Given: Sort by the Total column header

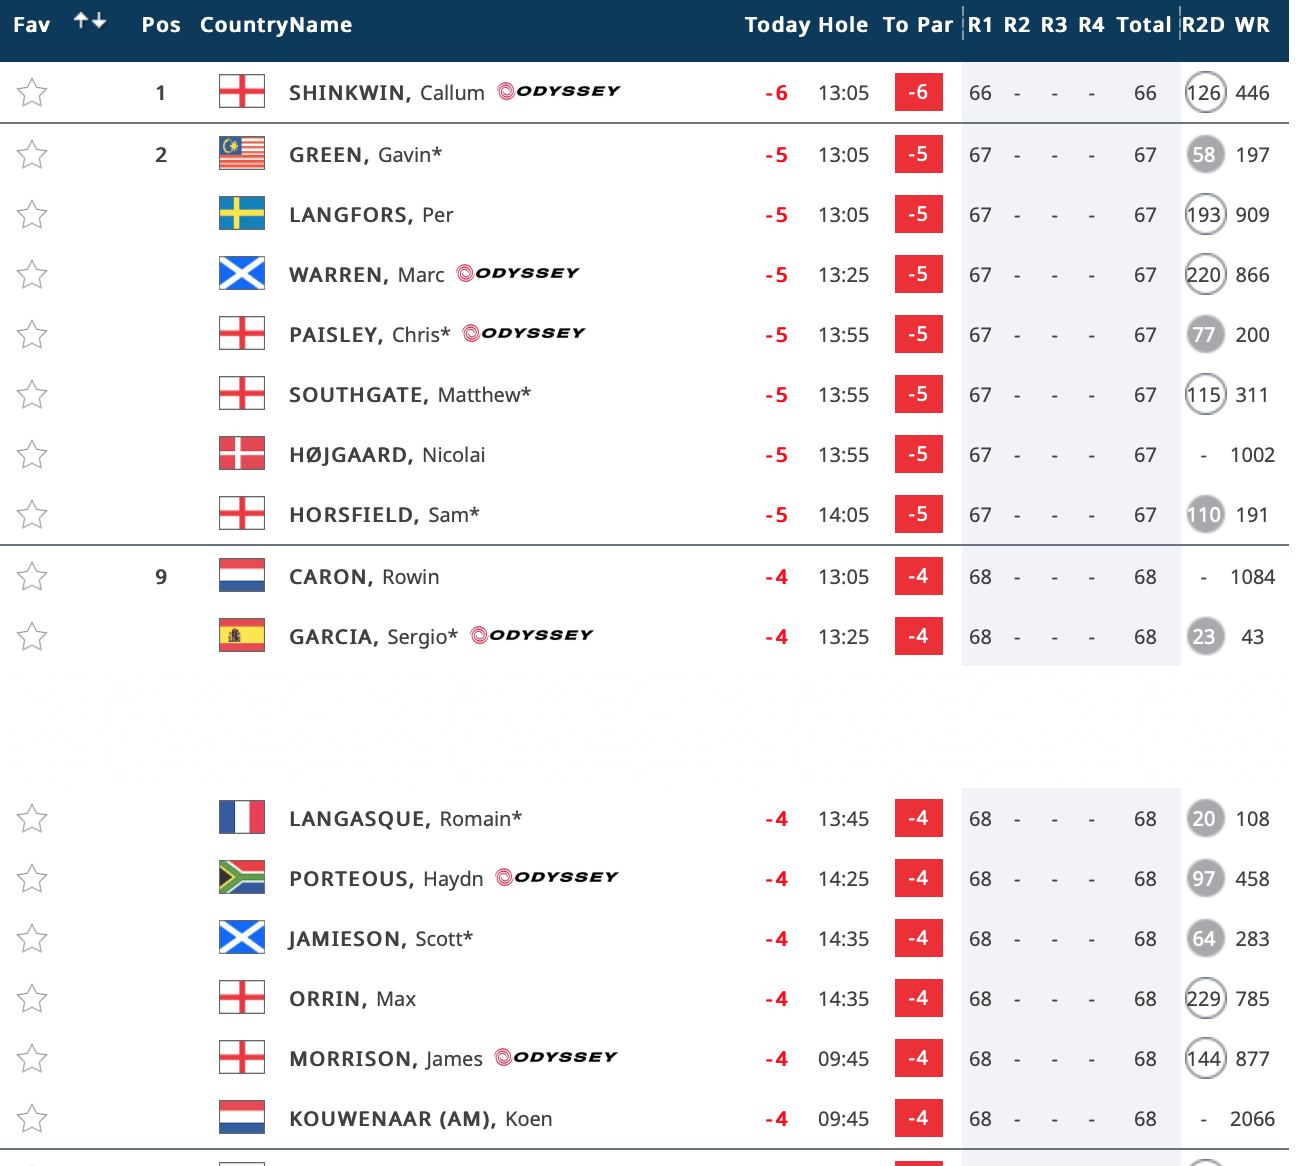Looking at the screenshot, I should click(x=1143, y=25).
